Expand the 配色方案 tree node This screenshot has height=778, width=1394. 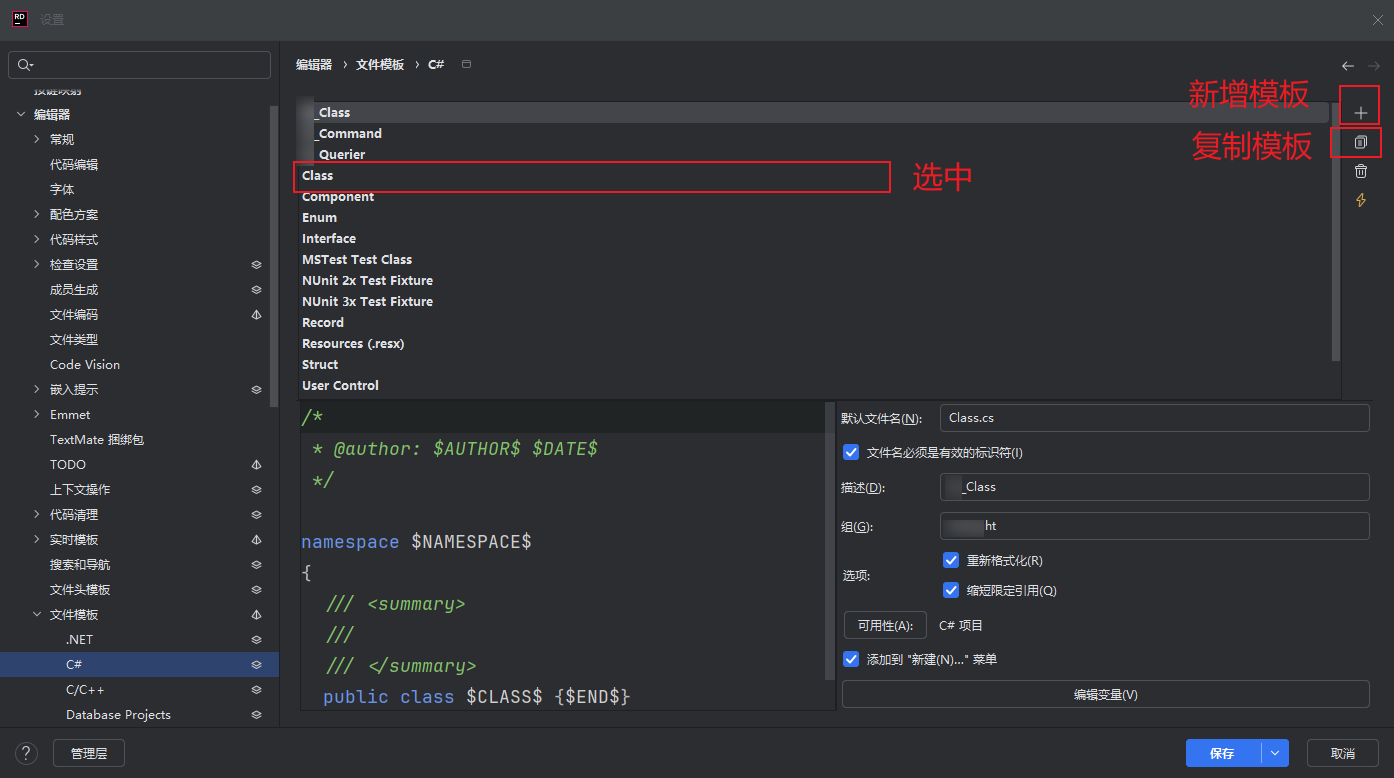pos(37,215)
